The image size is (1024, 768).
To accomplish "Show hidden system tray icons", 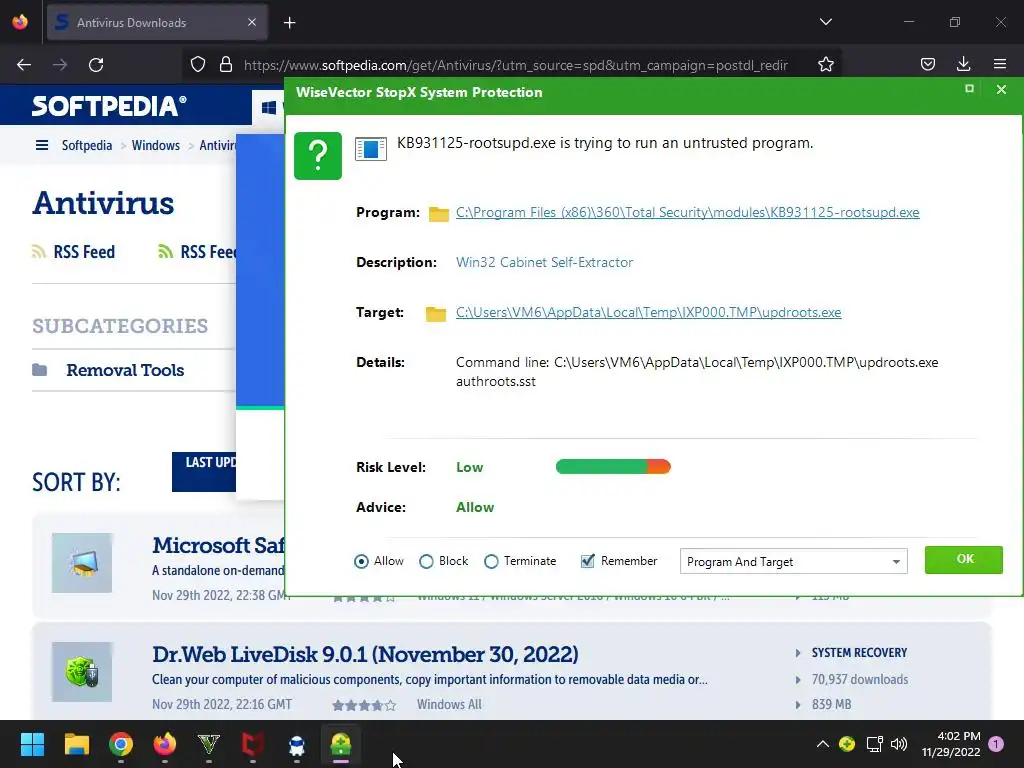I will click(x=823, y=744).
